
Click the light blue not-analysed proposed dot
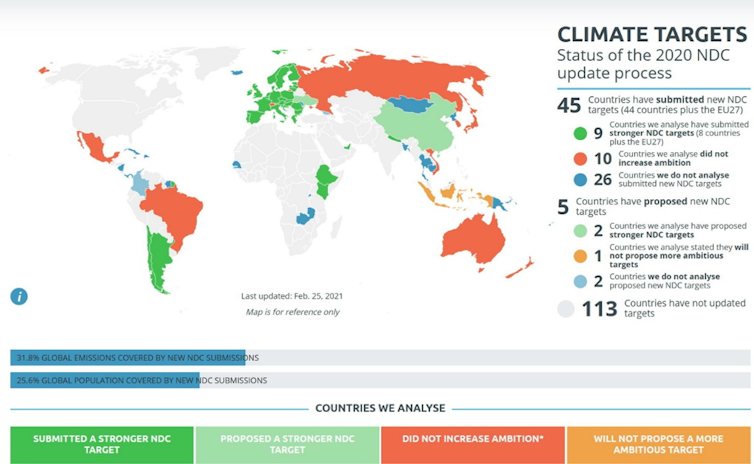click(x=568, y=282)
